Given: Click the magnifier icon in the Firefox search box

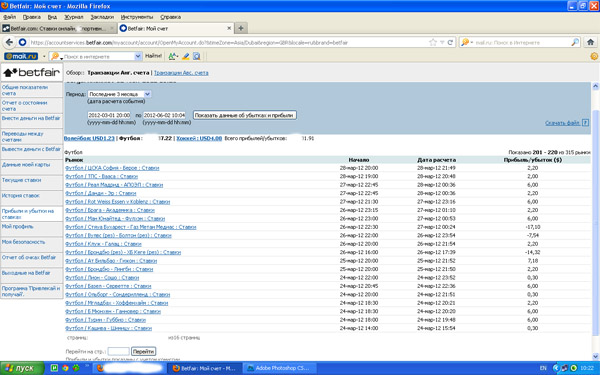Looking at the screenshot, I should 575,42.
